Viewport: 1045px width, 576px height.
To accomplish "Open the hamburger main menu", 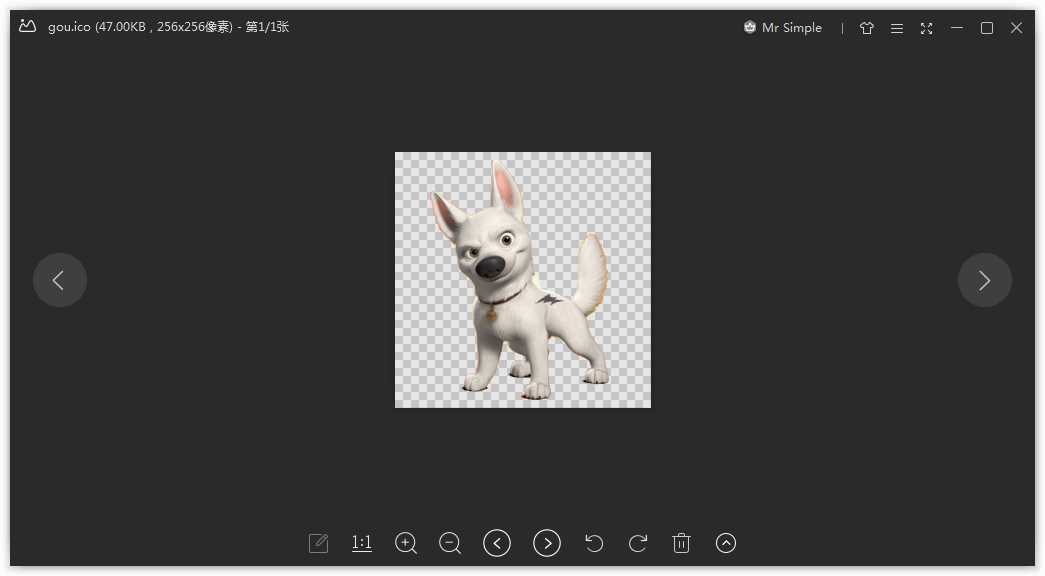I will [x=897, y=28].
